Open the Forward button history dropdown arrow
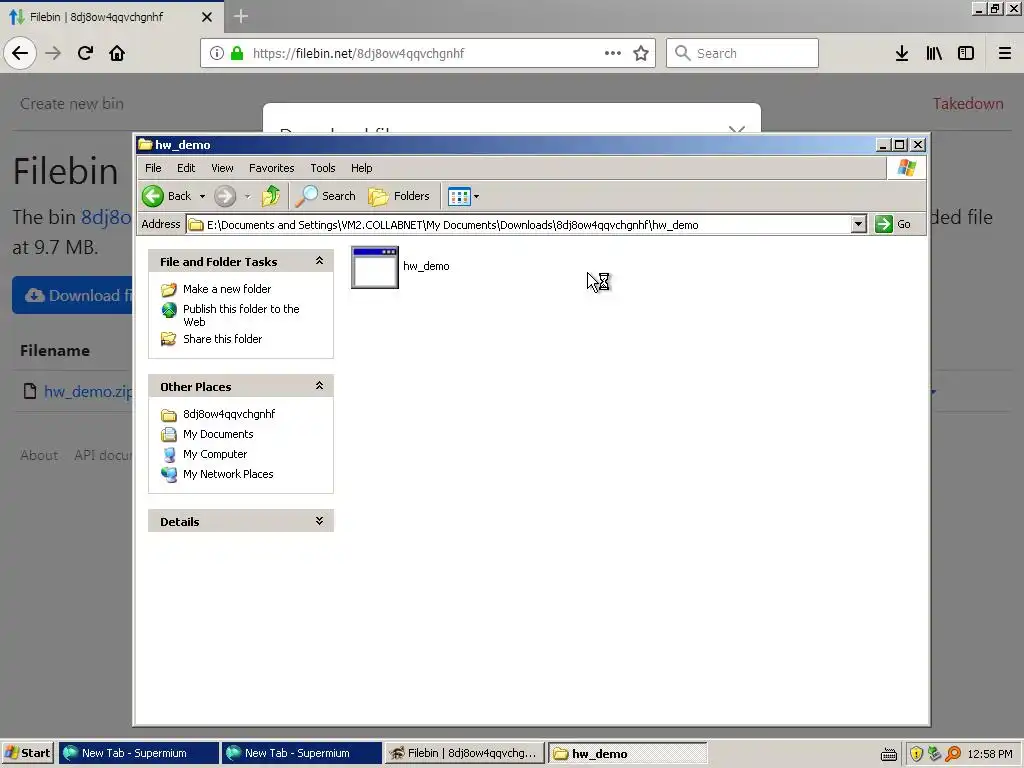Image resolution: width=1024 pixels, height=768 pixels. (248, 196)
